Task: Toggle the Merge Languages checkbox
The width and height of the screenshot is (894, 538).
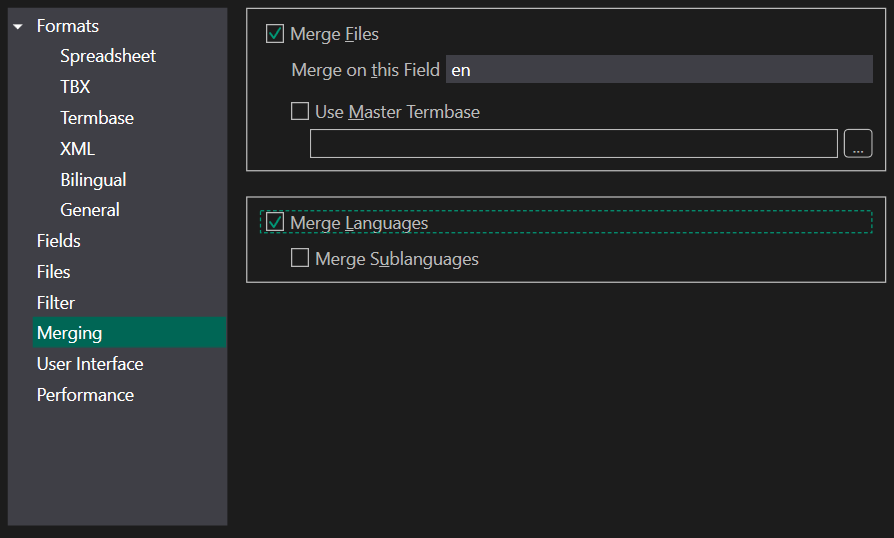Action: coord(275,222)
